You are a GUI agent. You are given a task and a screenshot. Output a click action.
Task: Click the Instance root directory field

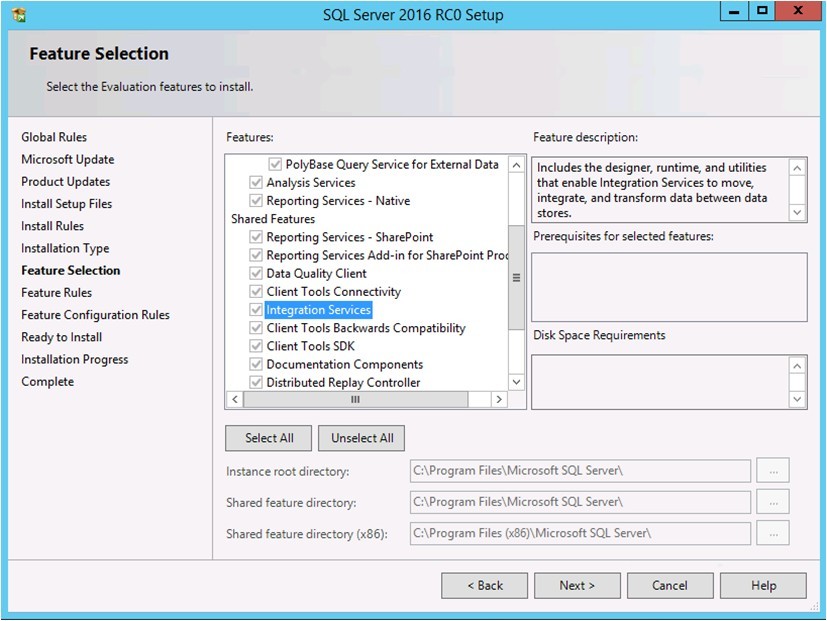tap(580, 471)
